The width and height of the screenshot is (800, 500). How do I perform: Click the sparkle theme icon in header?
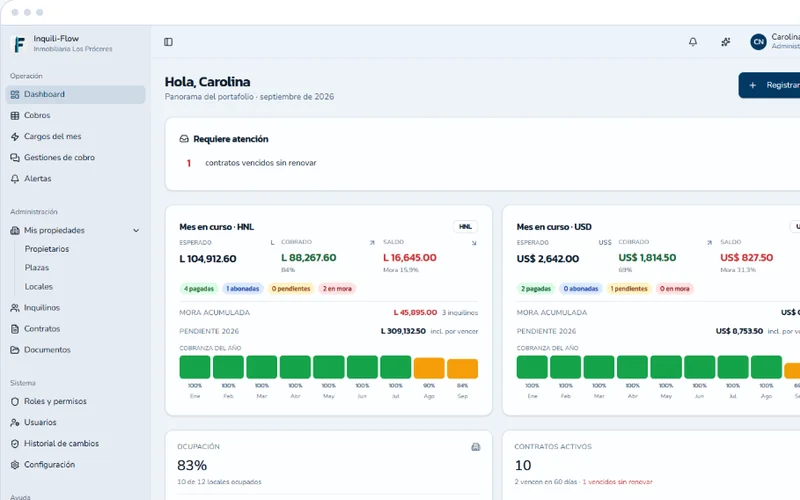tap(726, 42)
